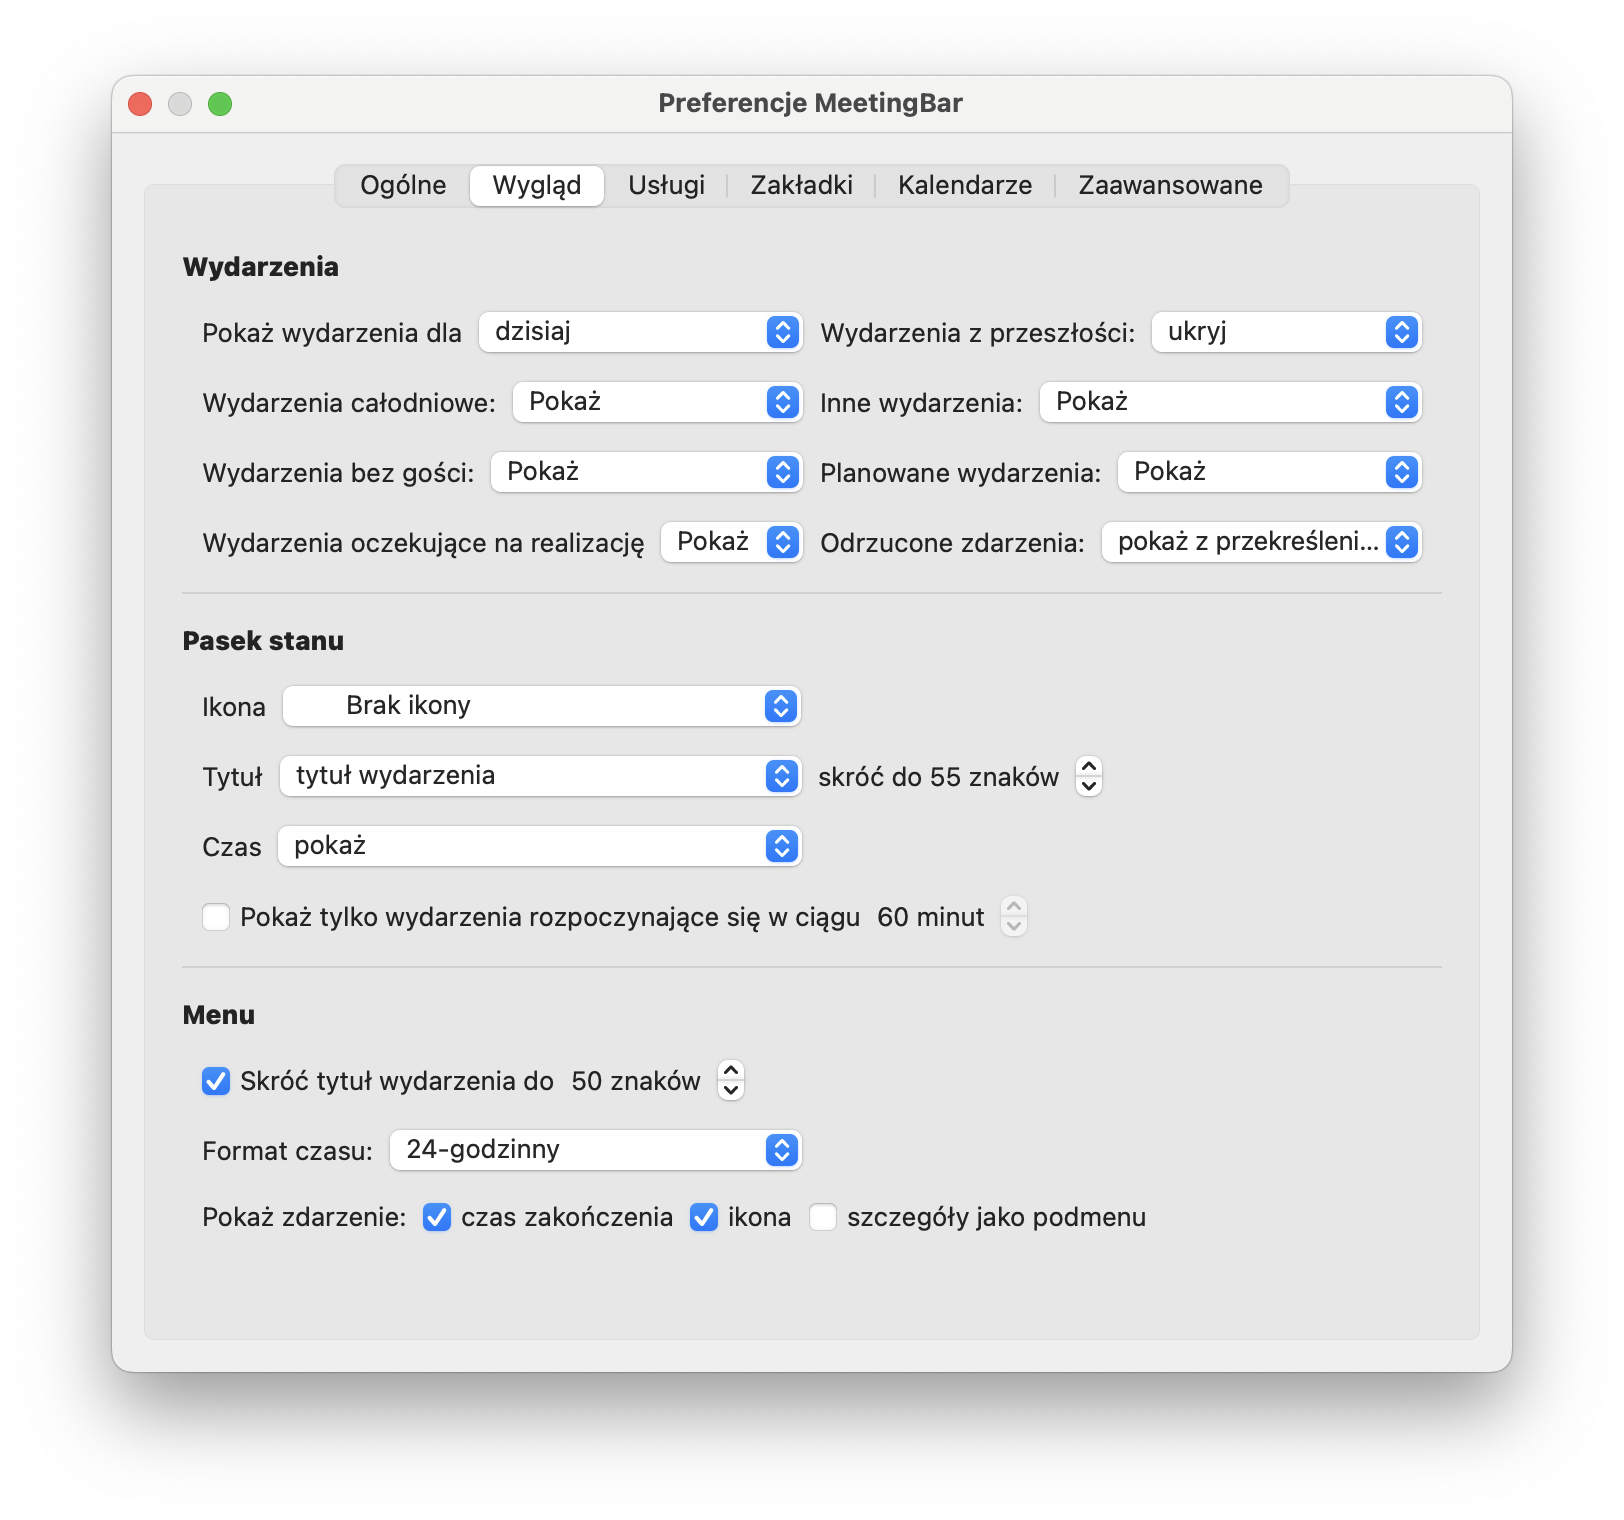Expand the 'Odrzucone zdarzenia' dropdown
Viewport: 1624px width, 1520px height.
click(x=1261, y=542)
